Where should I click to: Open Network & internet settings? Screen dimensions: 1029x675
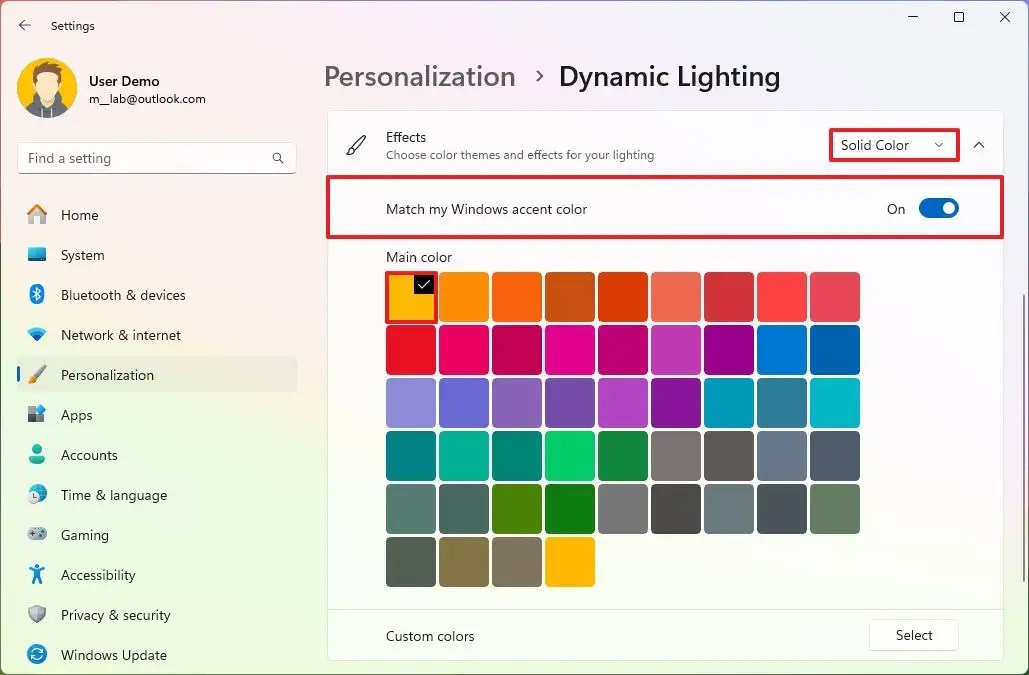120,335
